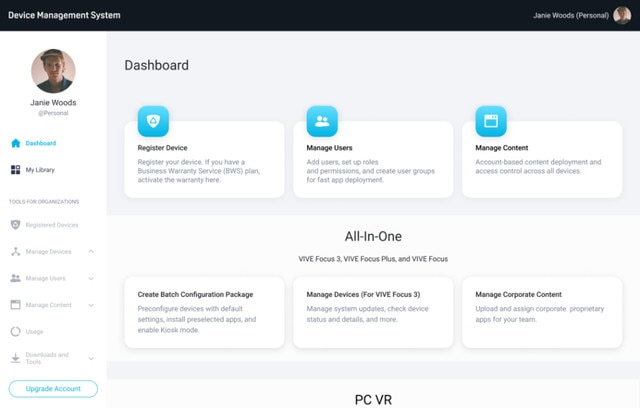Viewport: 640px width, 408px height.
Task: Click the Manage Users blue tile icon
Action: (322, 121)
